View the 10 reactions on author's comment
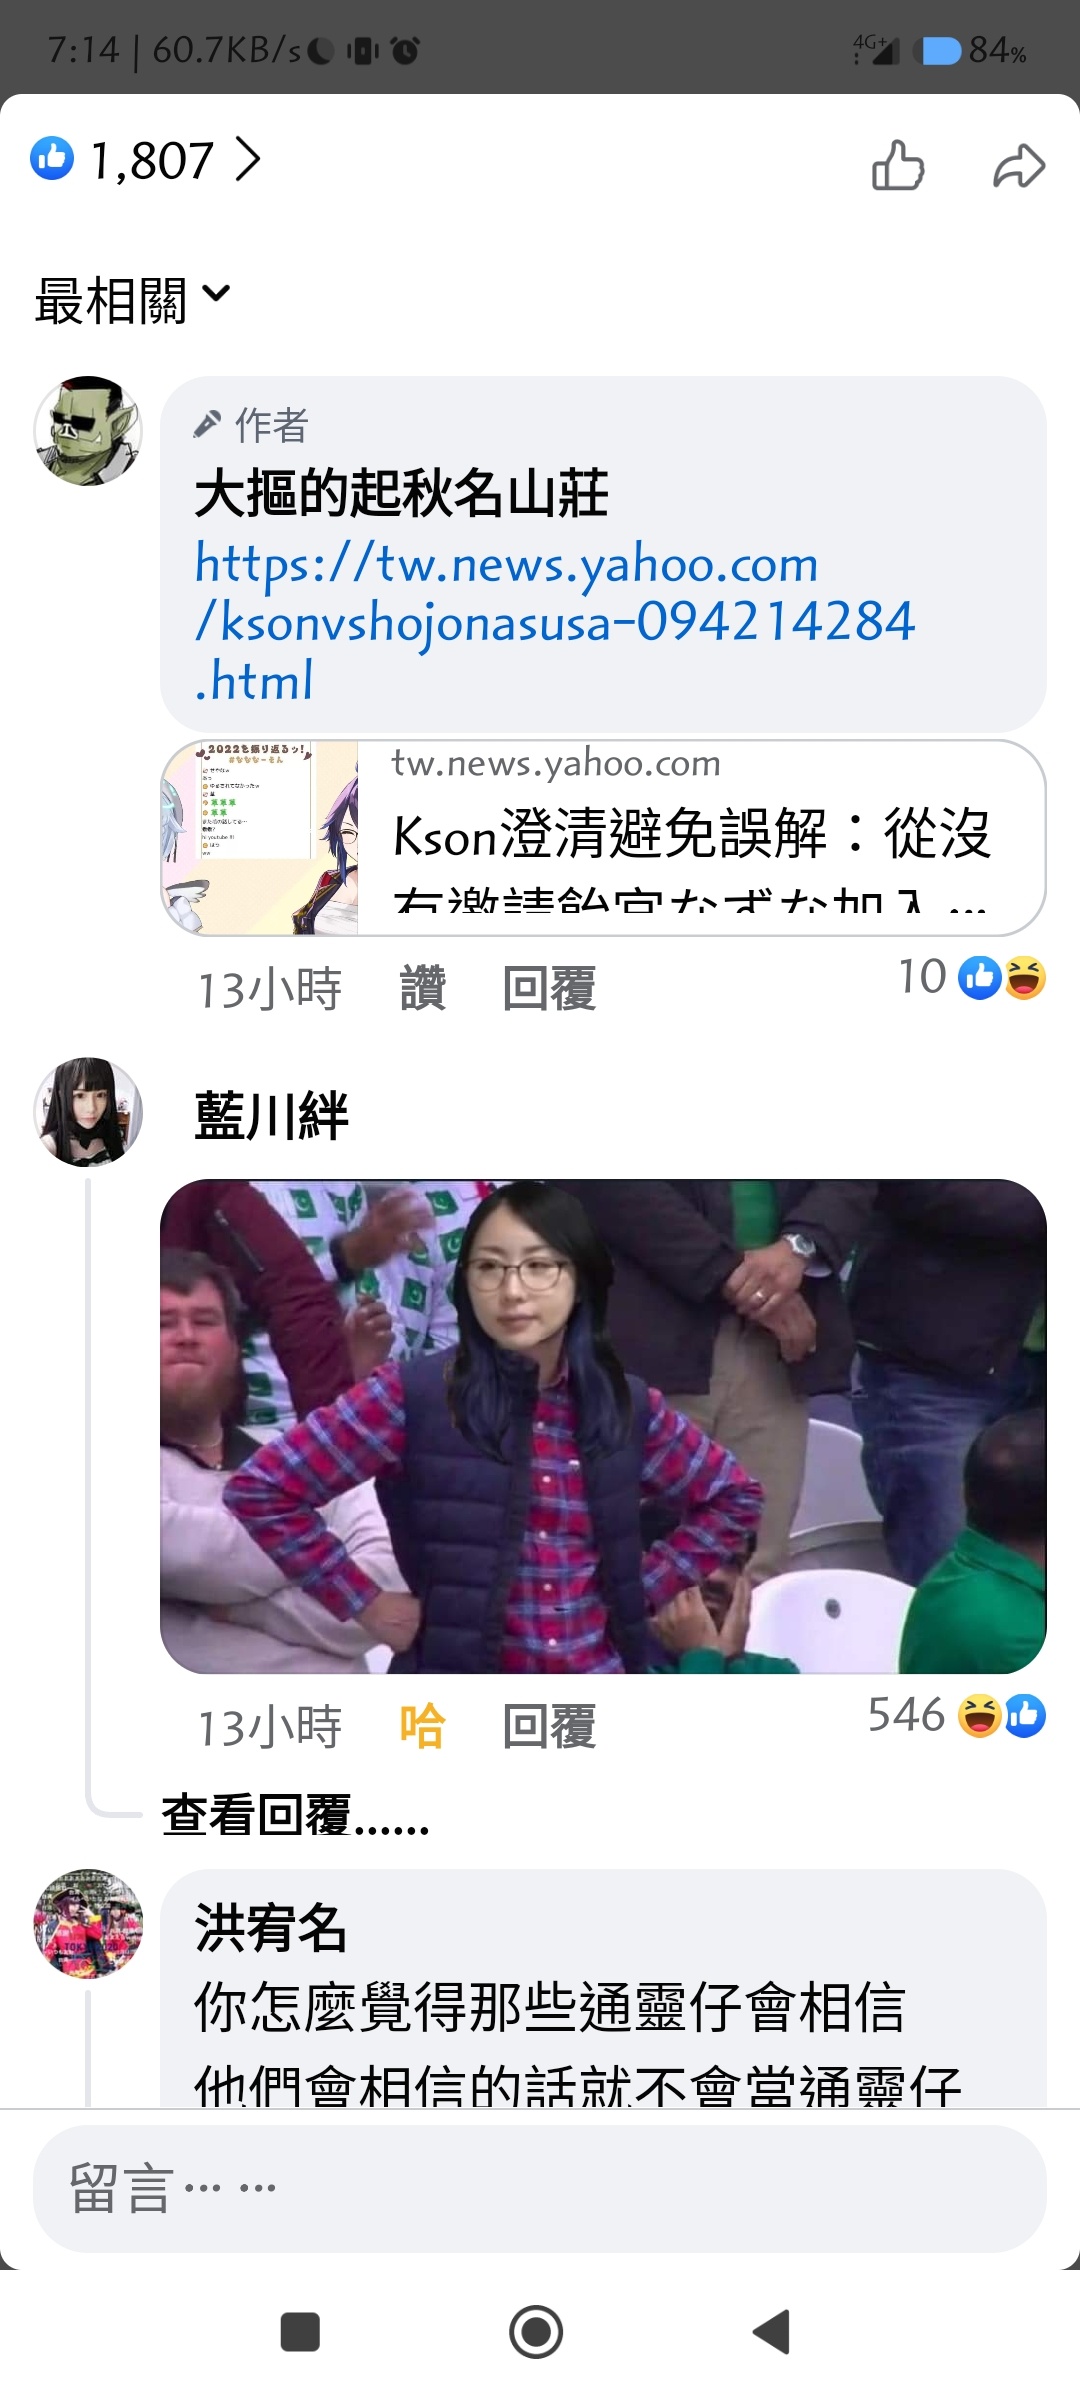 pyautogui.click(x=971, y=977)
